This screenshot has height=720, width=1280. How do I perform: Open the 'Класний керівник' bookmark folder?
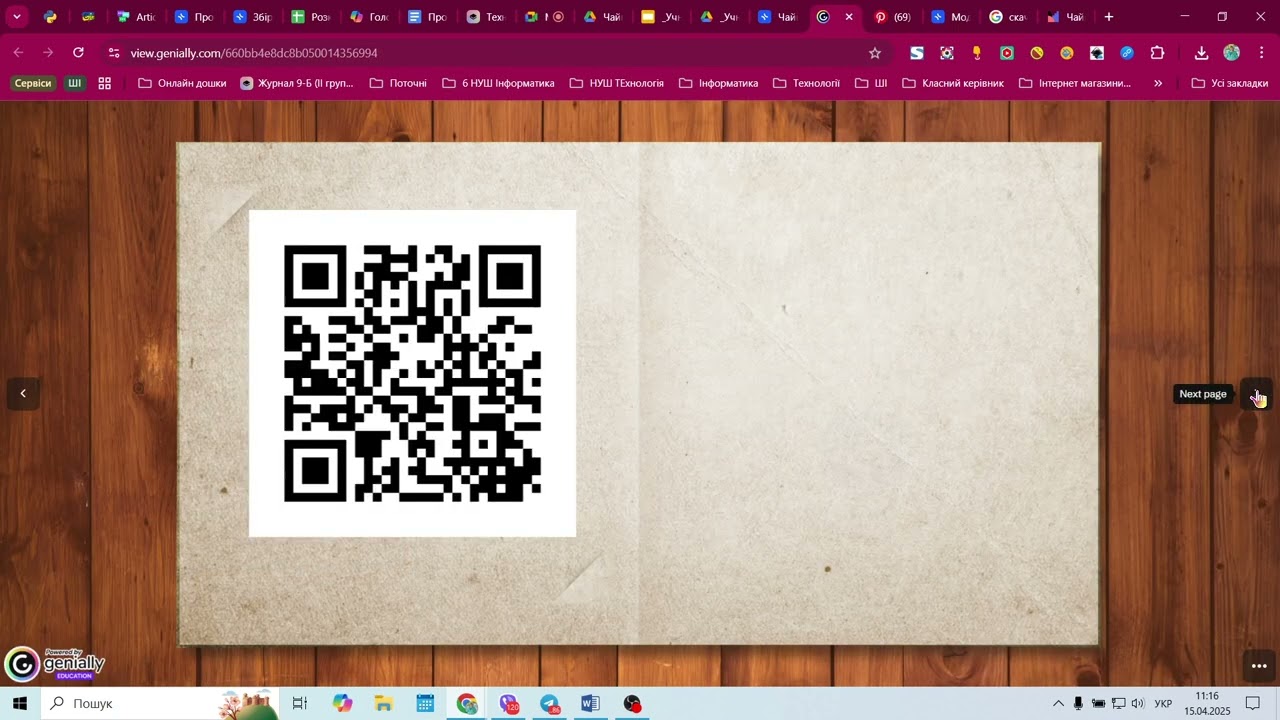coord(953,83)
